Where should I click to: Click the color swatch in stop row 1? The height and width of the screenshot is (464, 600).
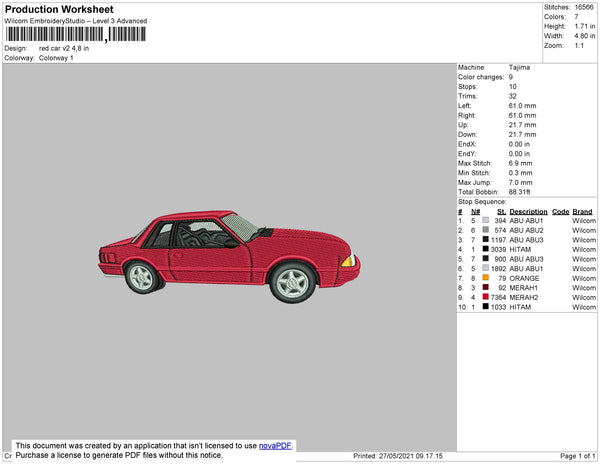click(485, 221)
